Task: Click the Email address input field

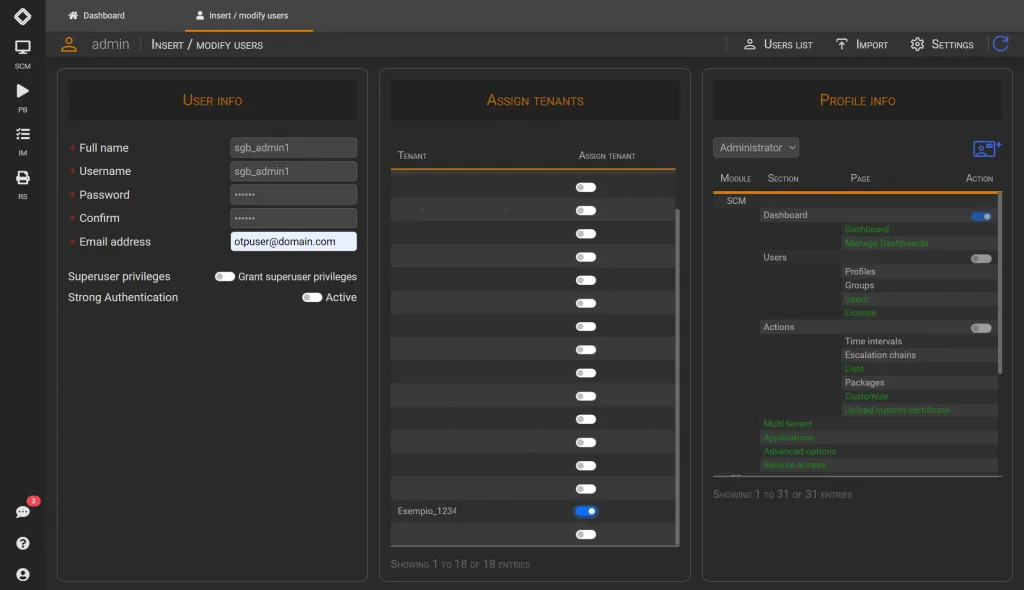Action: coord(293,242)
